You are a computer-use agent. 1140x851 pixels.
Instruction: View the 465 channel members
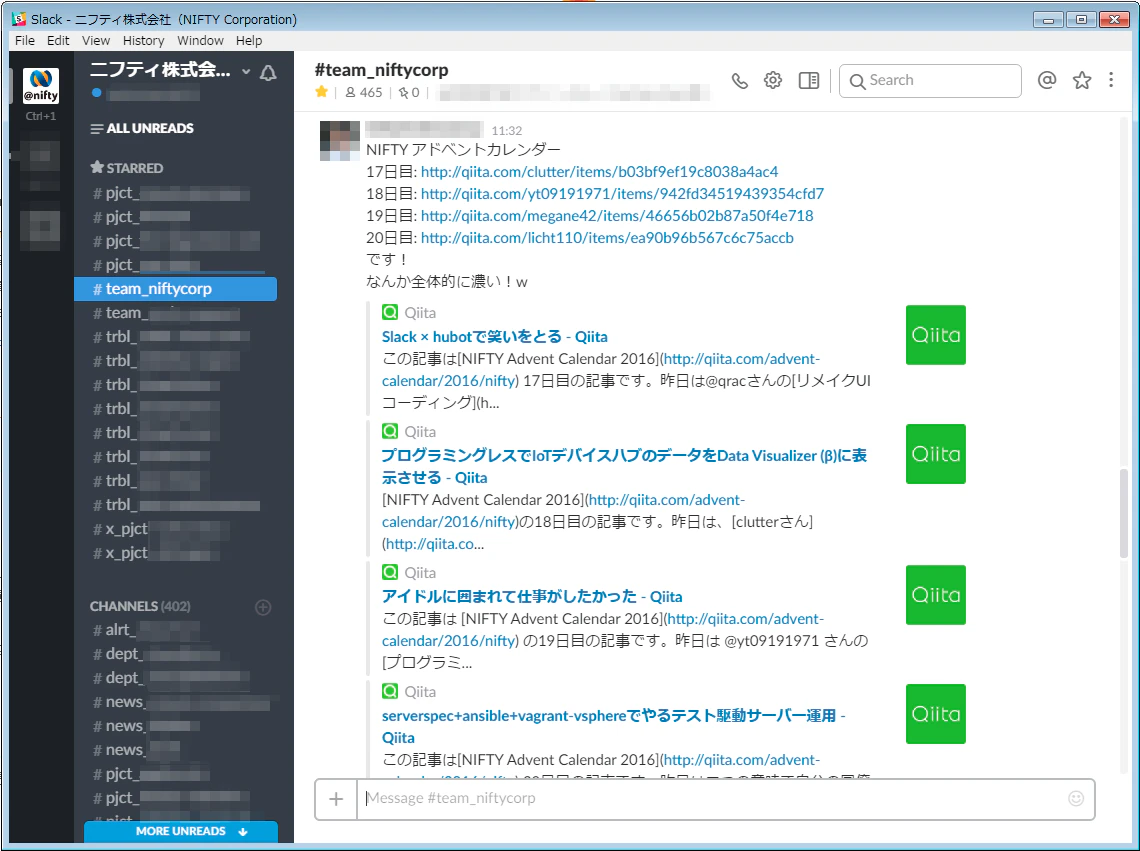tap(364, 92)
